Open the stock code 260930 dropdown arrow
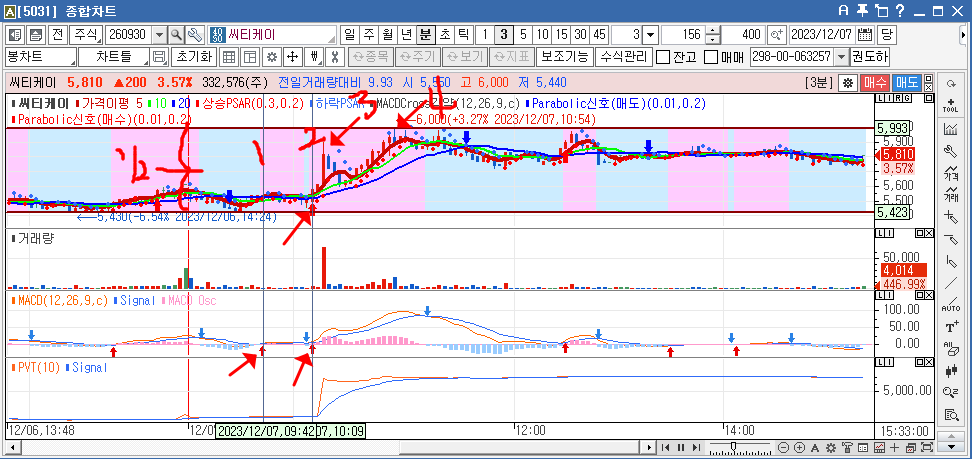This screenshot has height=459, width=972. 159,35
